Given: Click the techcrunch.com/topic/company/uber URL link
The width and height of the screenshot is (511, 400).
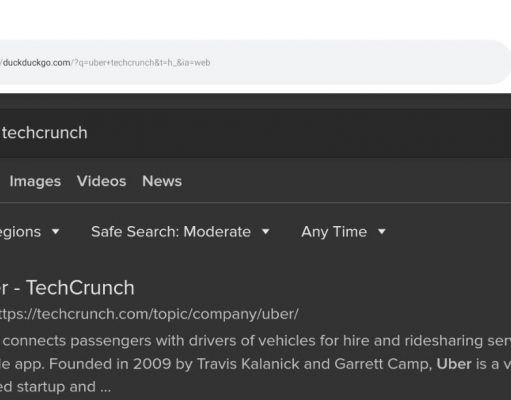Looking at the screenshot, I should pyautogui.click(x=149, y=314).
